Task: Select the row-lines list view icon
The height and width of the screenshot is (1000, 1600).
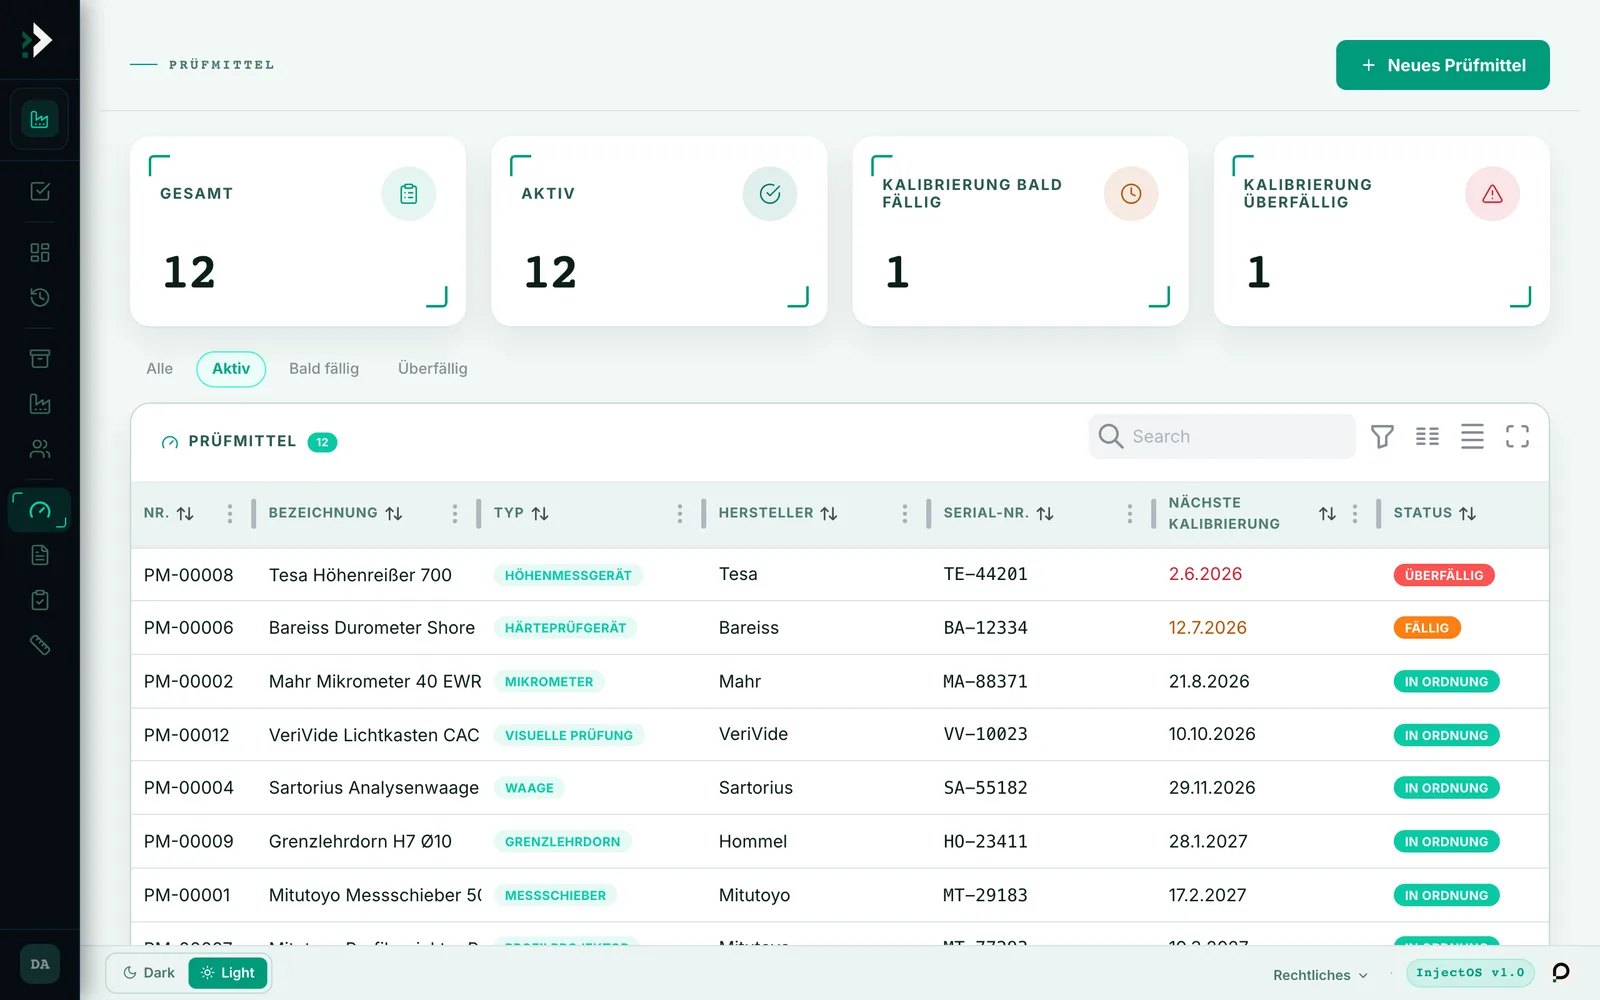Action: click(x=1472, y=437)
